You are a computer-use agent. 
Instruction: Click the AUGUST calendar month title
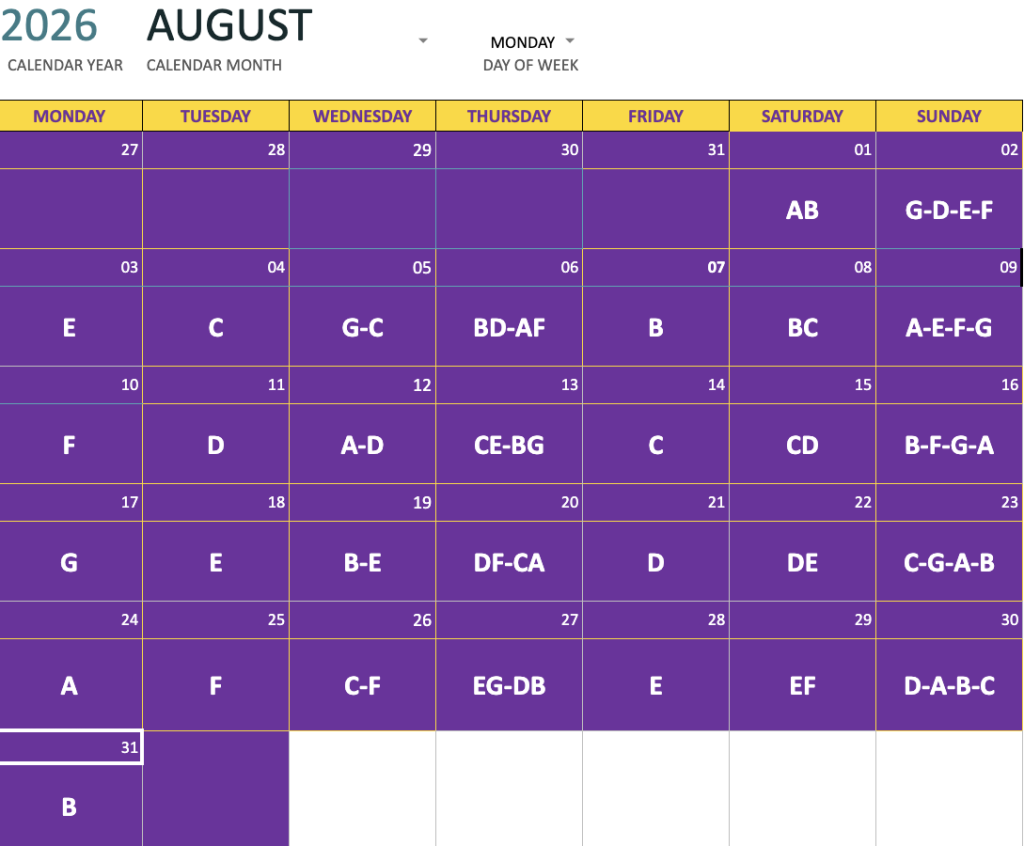229,26
